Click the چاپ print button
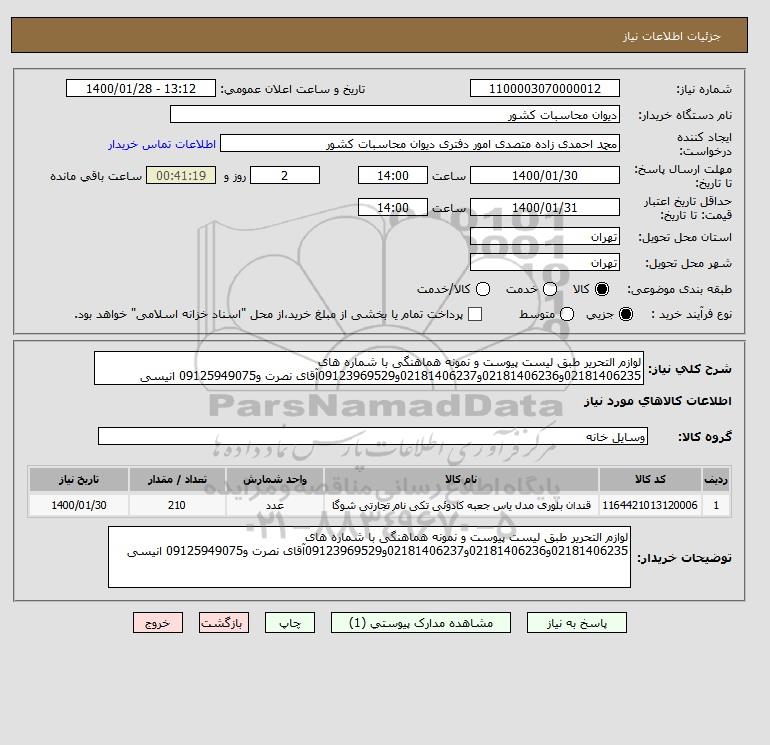Image resolution: width=770 pixels, height=745 pixels. coord(290,623)
